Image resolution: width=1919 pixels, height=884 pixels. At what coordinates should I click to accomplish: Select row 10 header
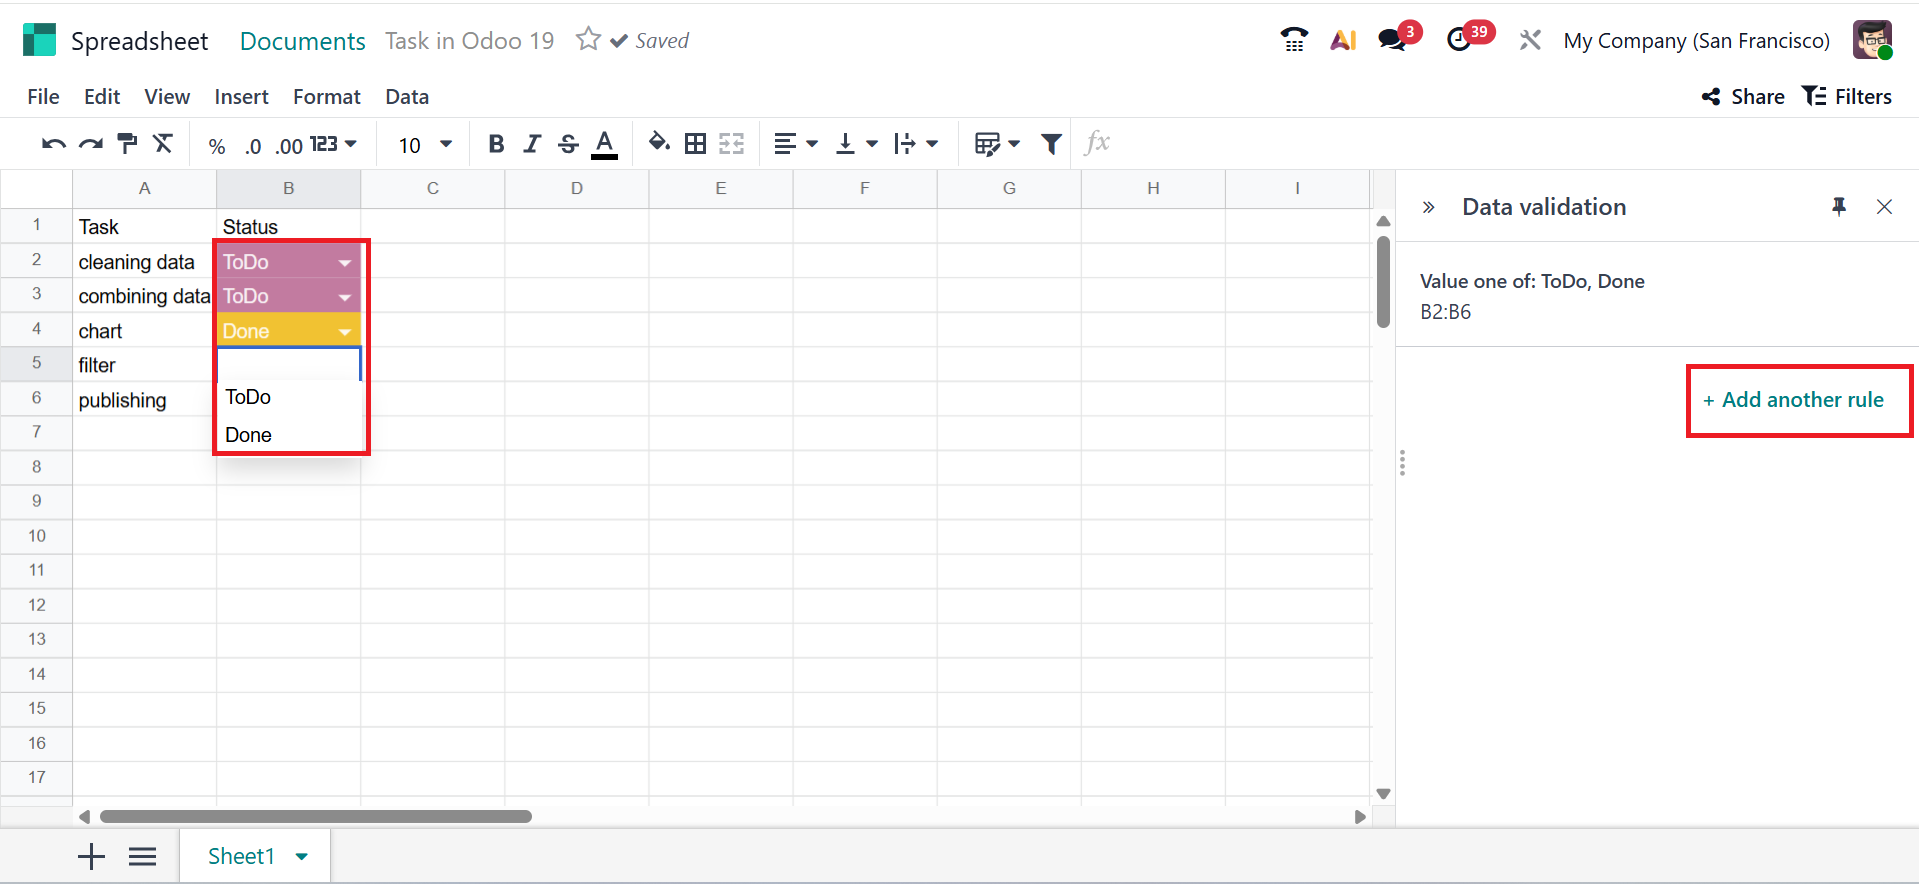click(37, 536)
